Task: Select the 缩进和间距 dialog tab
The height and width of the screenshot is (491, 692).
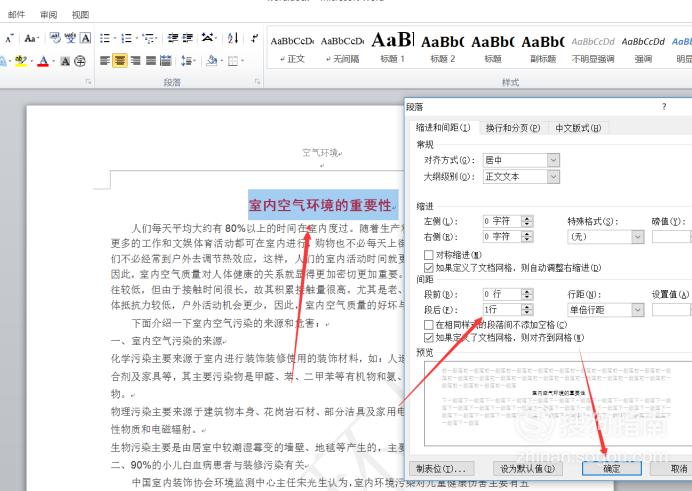Action: pos(443,127)
